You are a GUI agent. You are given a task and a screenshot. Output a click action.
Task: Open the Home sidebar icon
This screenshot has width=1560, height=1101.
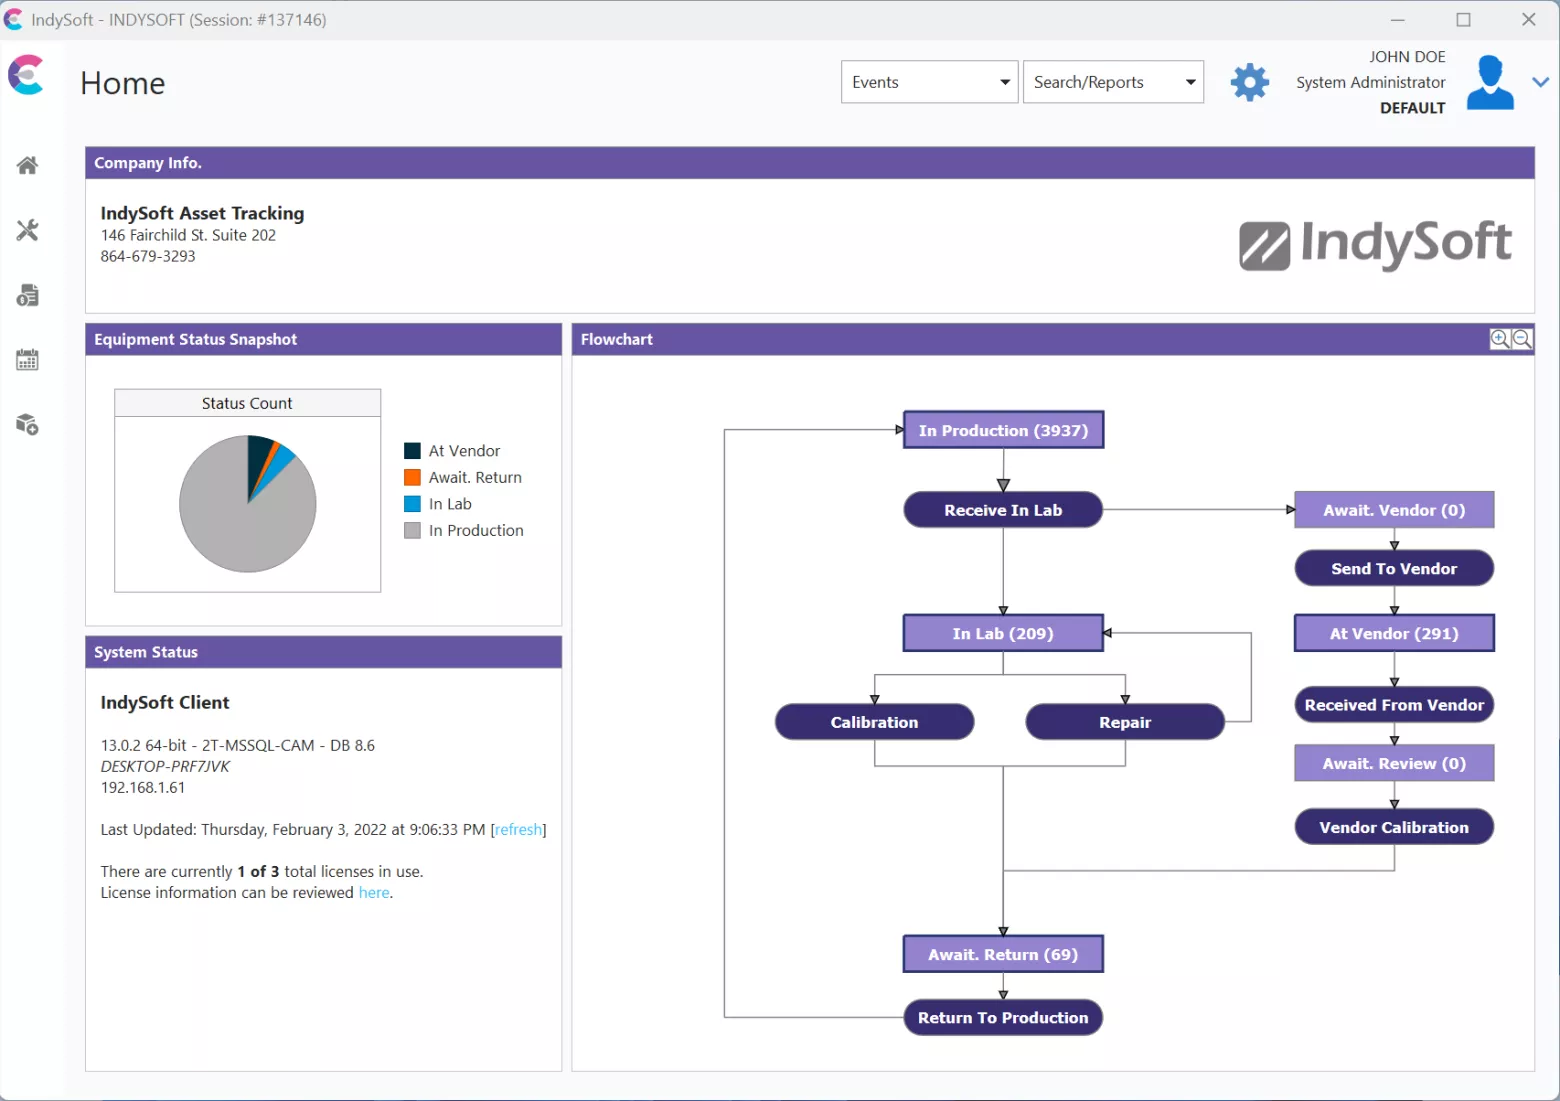[x=27, y=165]
